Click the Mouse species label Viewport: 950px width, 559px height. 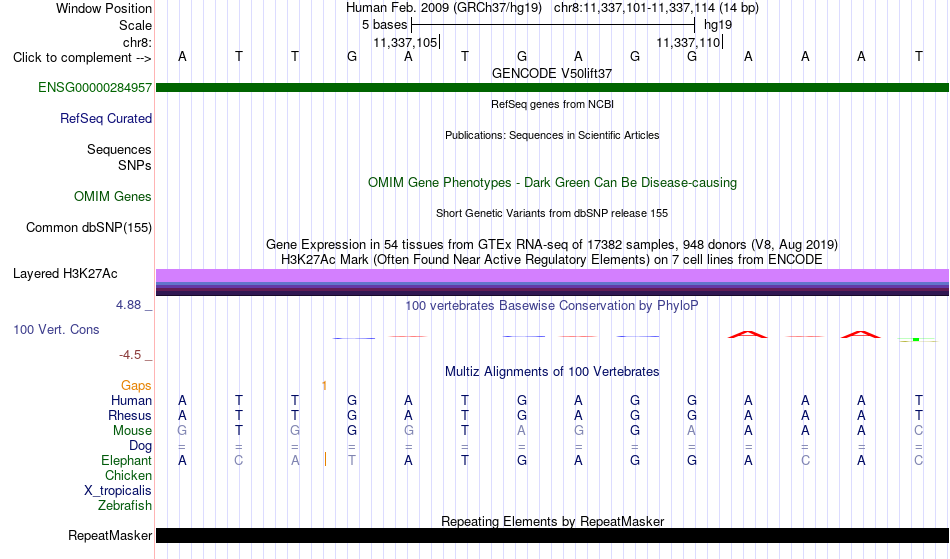132,431
